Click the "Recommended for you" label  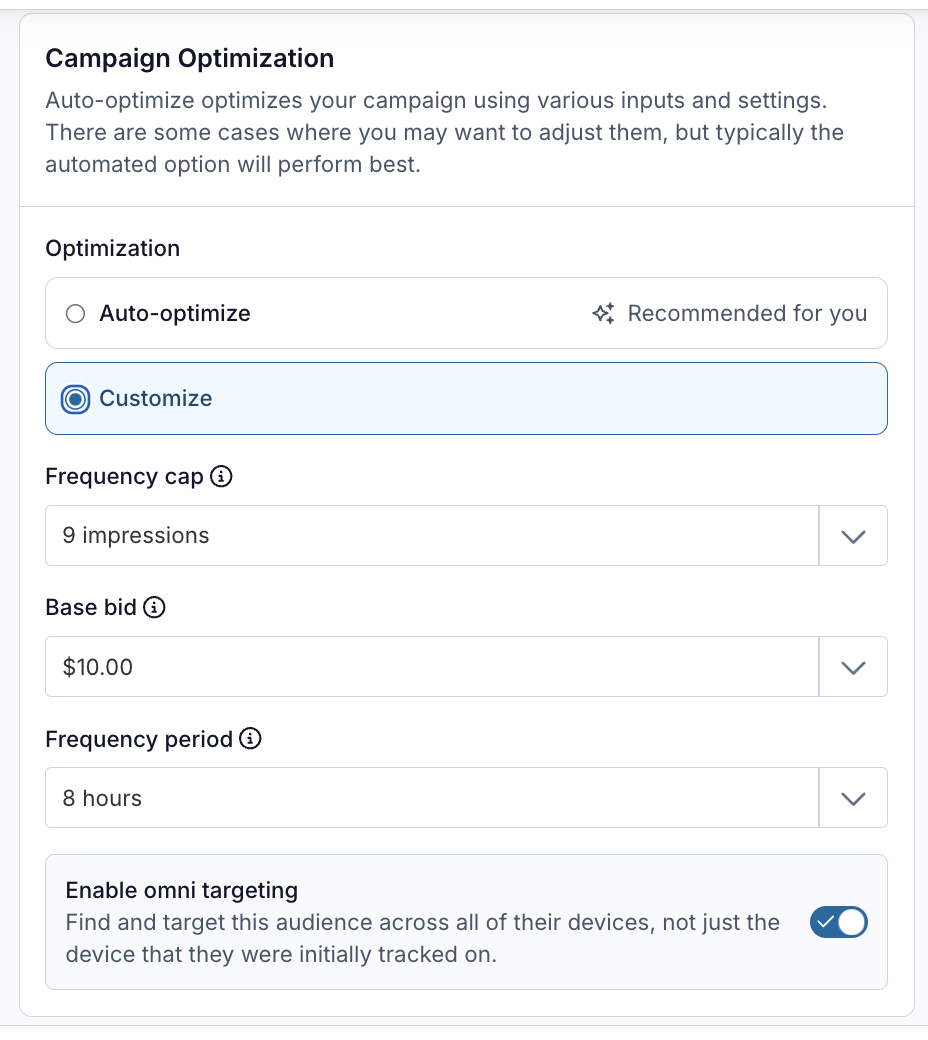point(747,314)
